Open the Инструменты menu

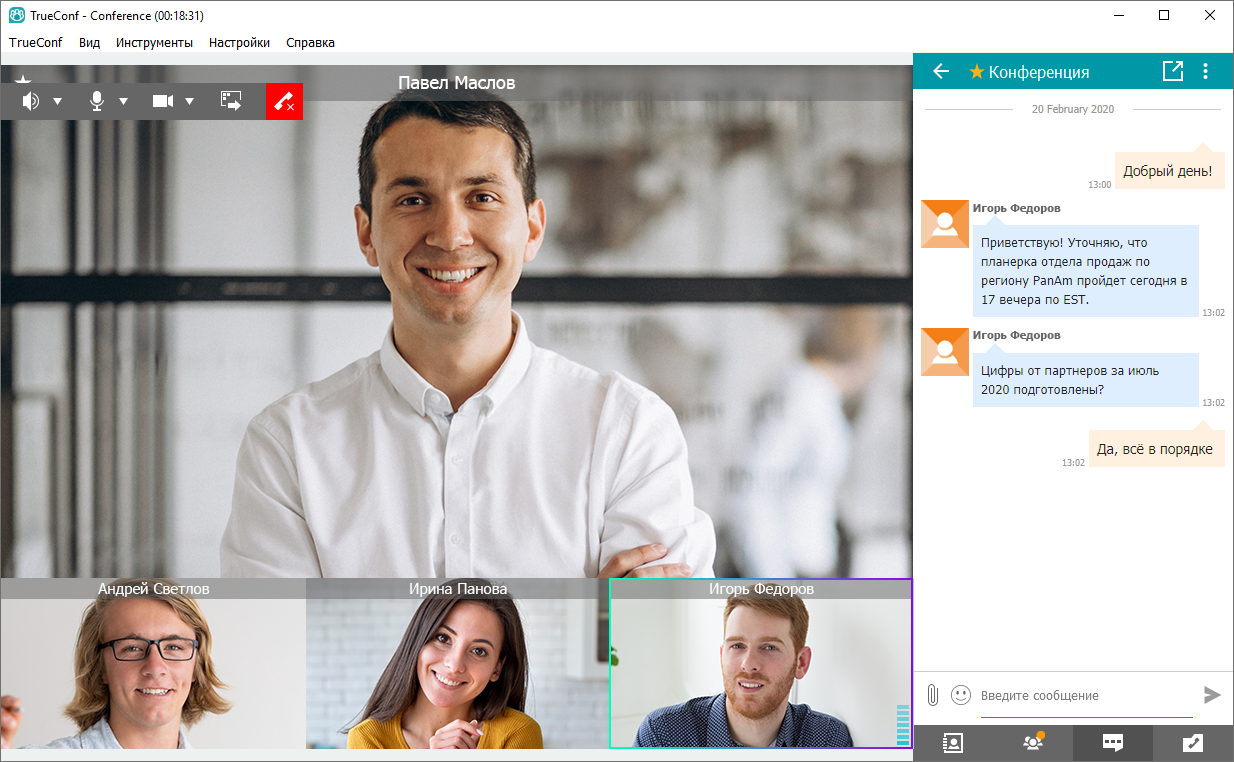154,43
